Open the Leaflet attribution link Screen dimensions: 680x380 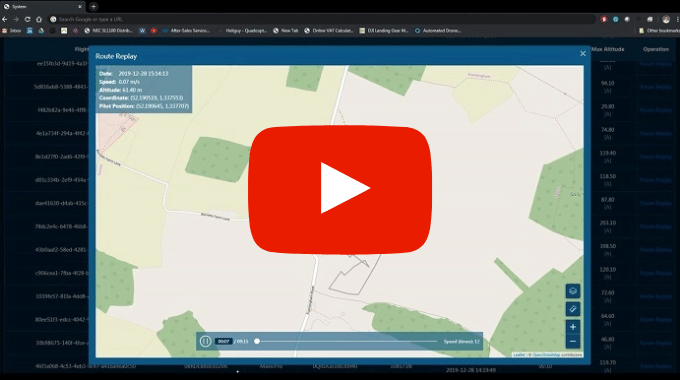(519, 355)
